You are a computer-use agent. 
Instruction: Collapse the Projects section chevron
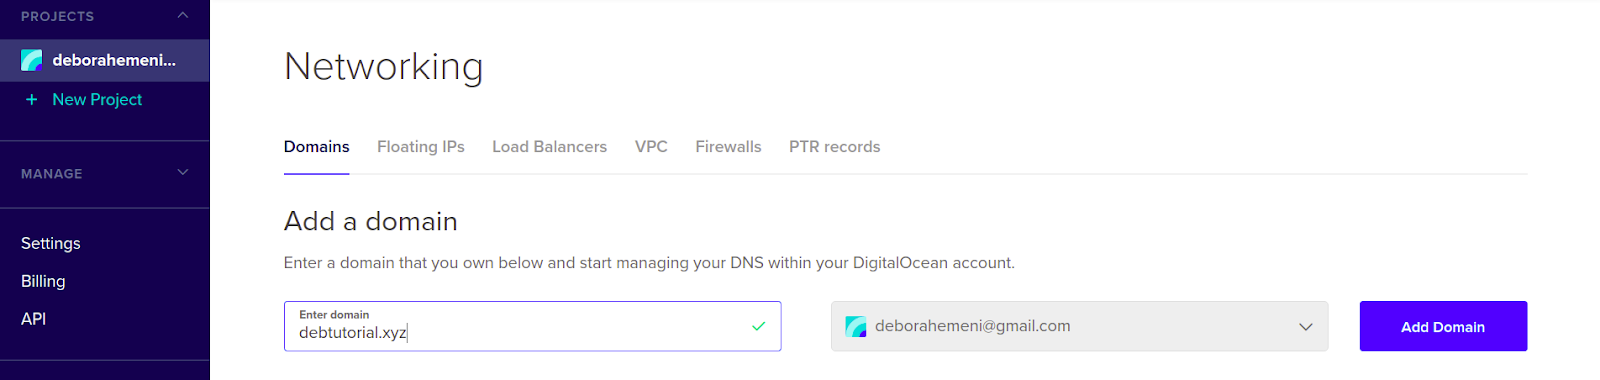point(183,15)
